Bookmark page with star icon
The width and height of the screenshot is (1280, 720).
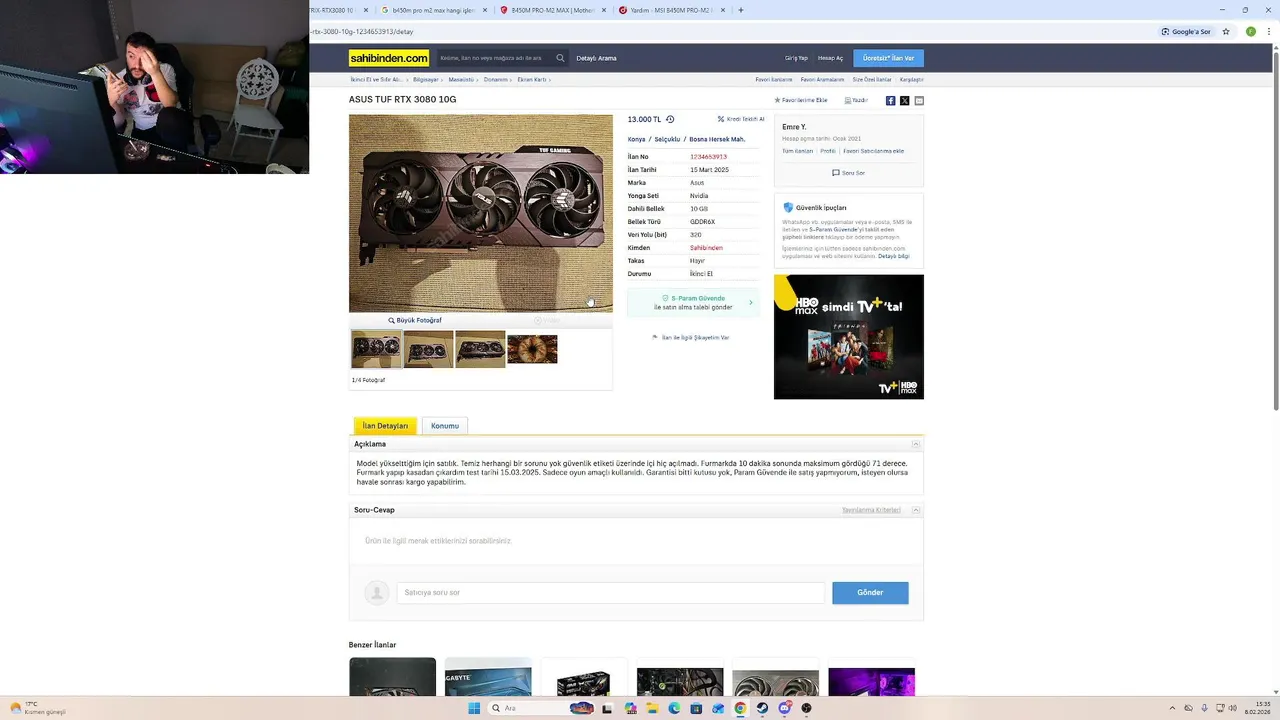pos(1226,32)
